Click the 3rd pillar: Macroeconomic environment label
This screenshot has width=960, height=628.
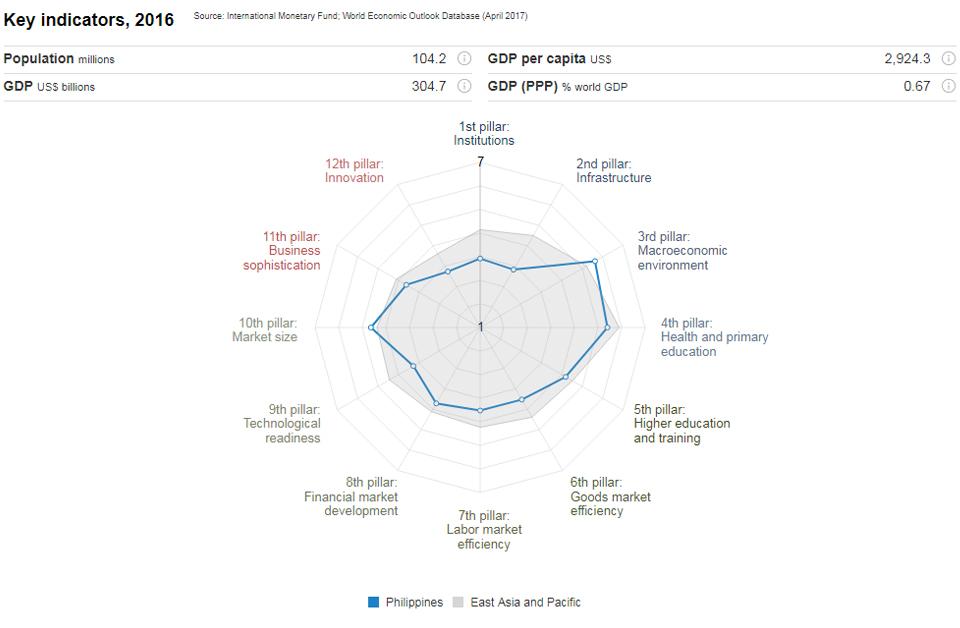click(x=682, y=251)
